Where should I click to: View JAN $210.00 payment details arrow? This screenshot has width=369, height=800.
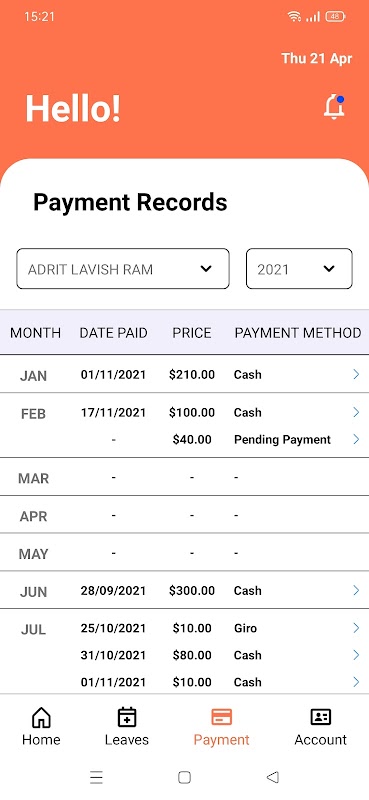[356, 374]
